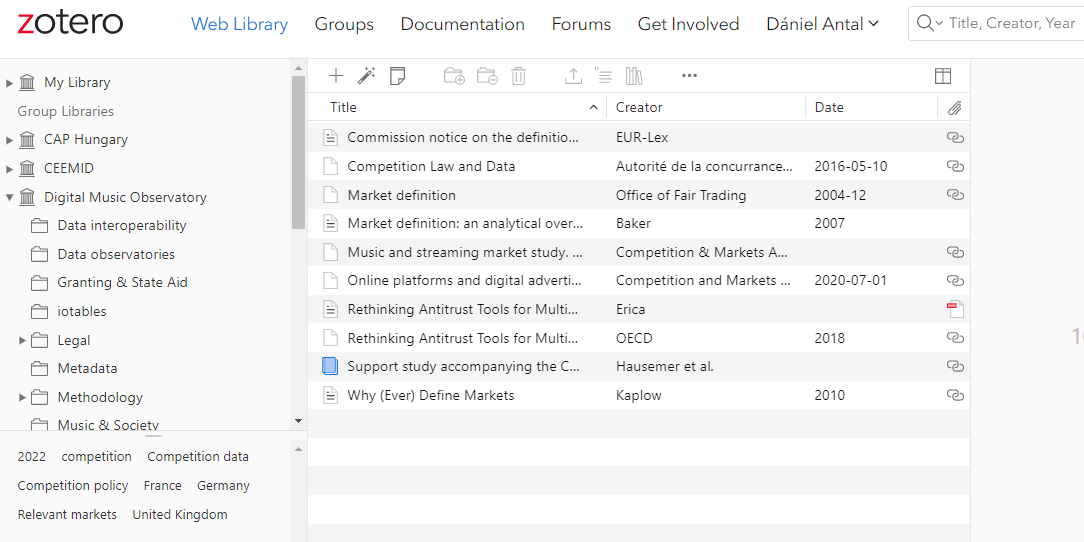Open Dániel Antal account dropdown
Screen dimensions: 1084x542
[x=822, y=24]
